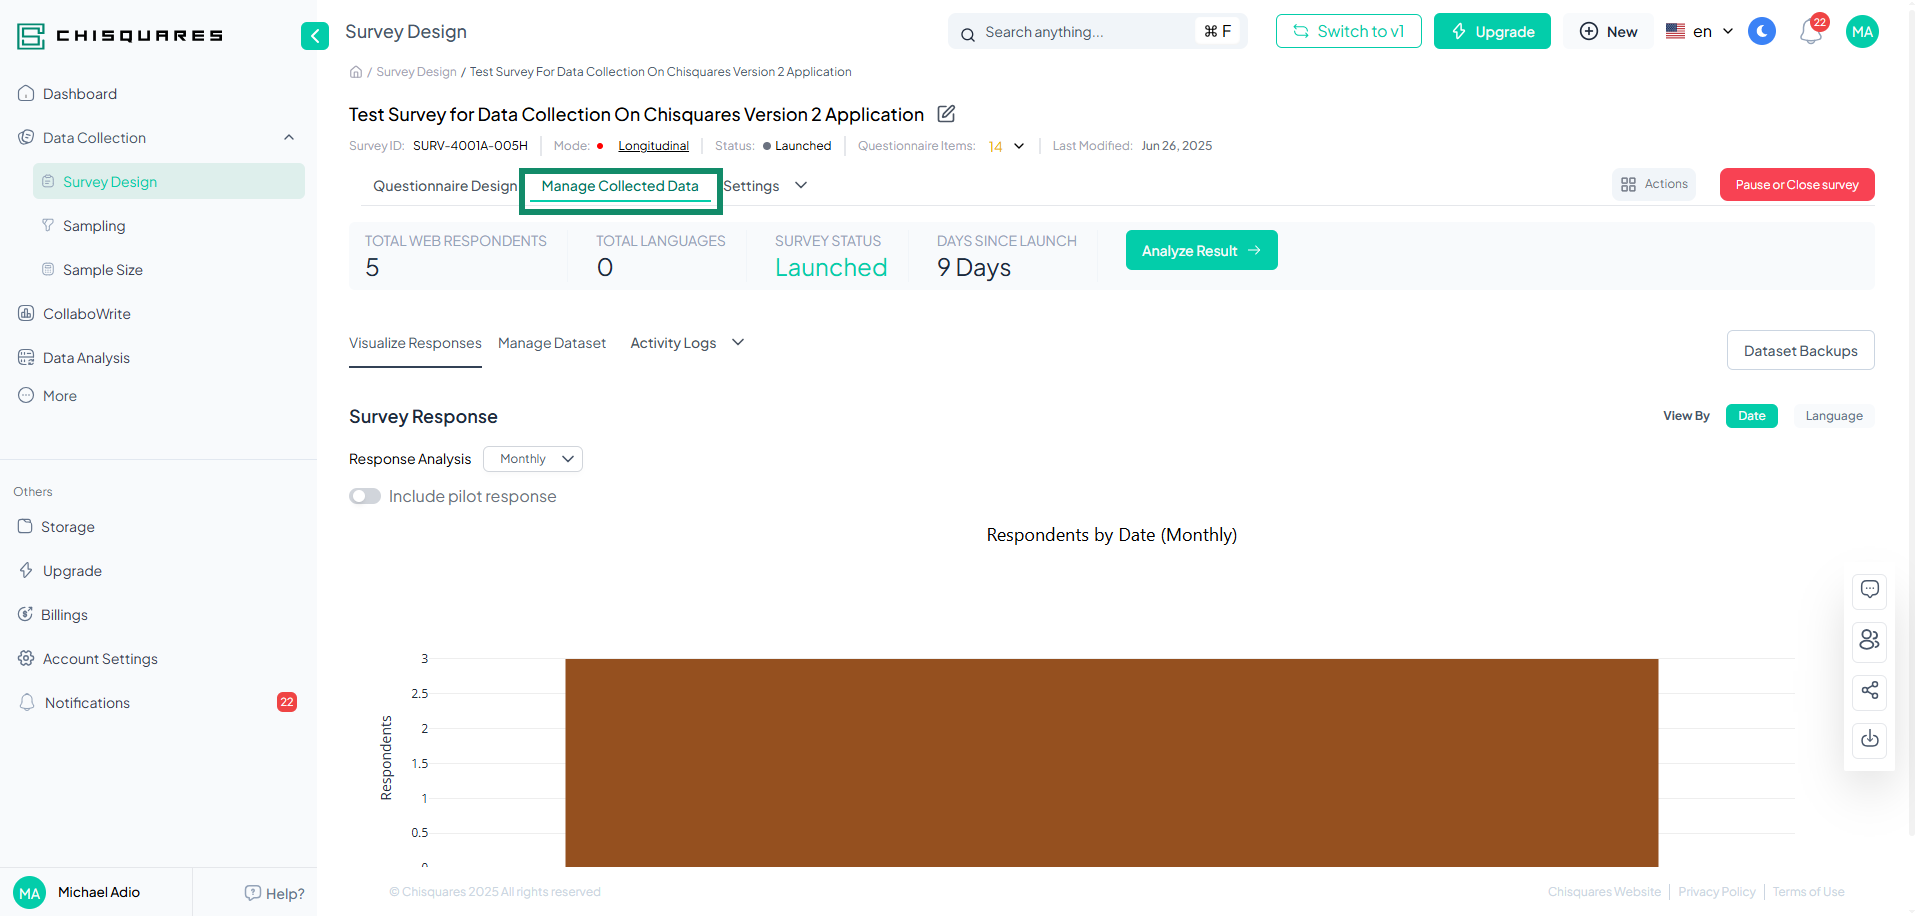Enable the Include pilot response toggle
The height and width of the screenshot is (916, 1915).
[364, 496]
